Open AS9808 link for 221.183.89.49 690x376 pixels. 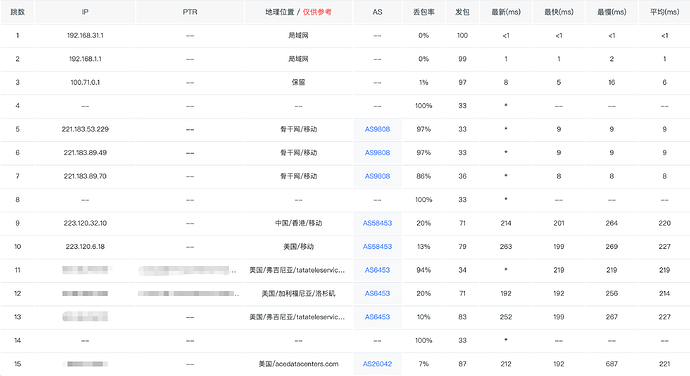(377, 153)
